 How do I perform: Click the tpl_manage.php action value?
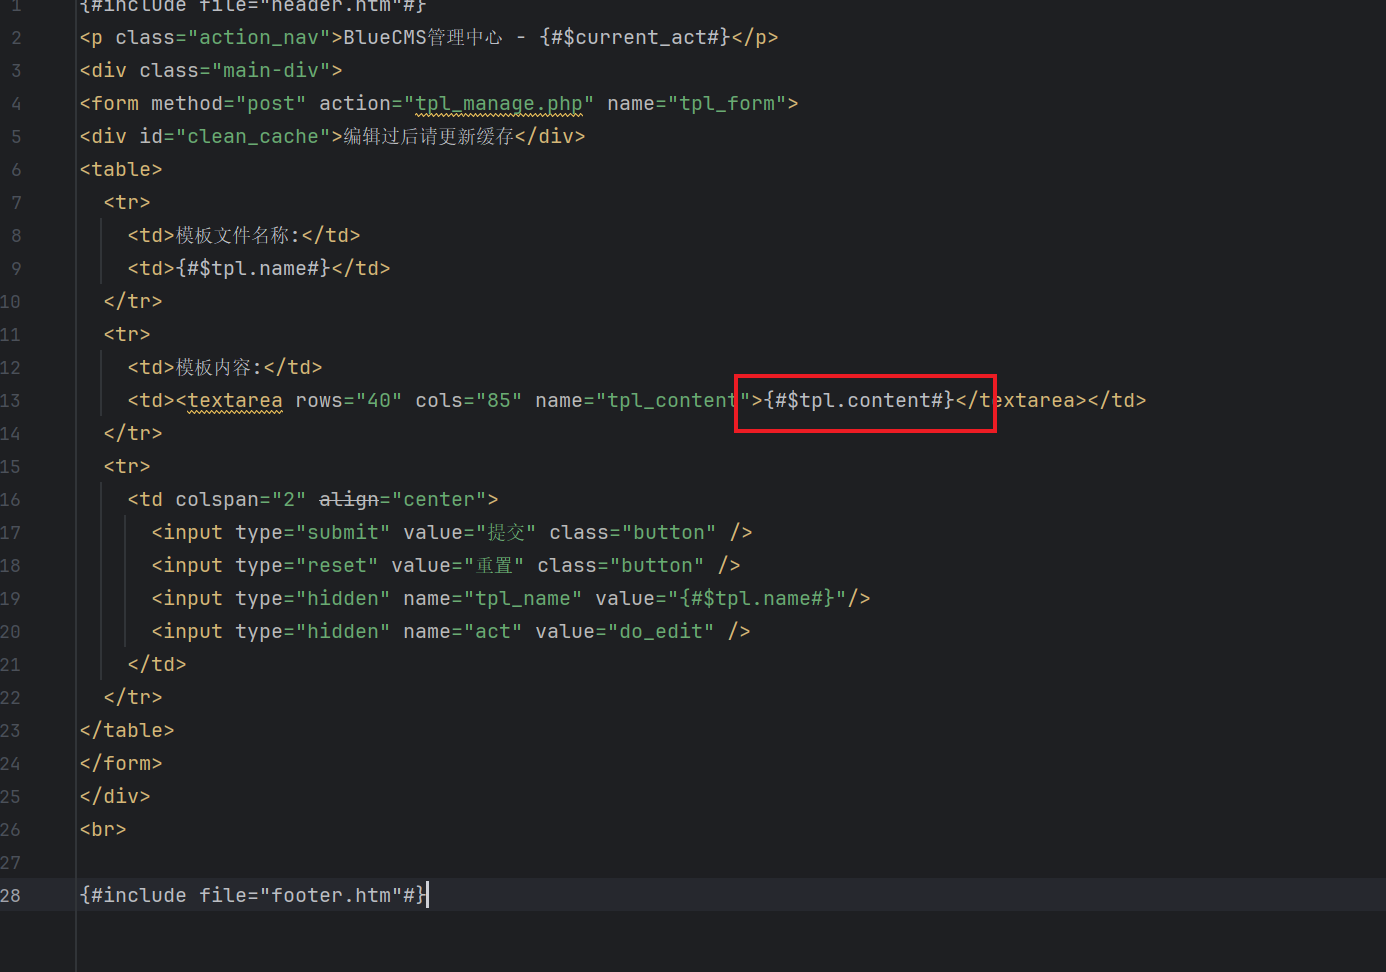[499, 104]
